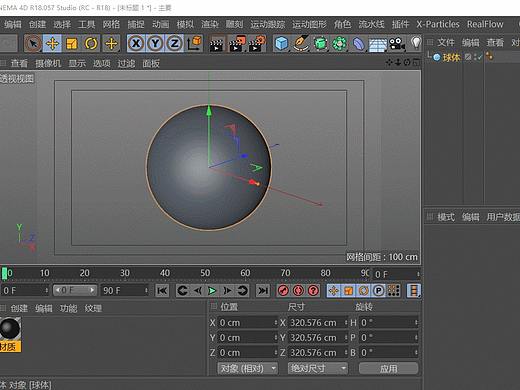This screenshot has width=520, height=390.
Task: Activate the Rotate tool
Action: [91, 43]
